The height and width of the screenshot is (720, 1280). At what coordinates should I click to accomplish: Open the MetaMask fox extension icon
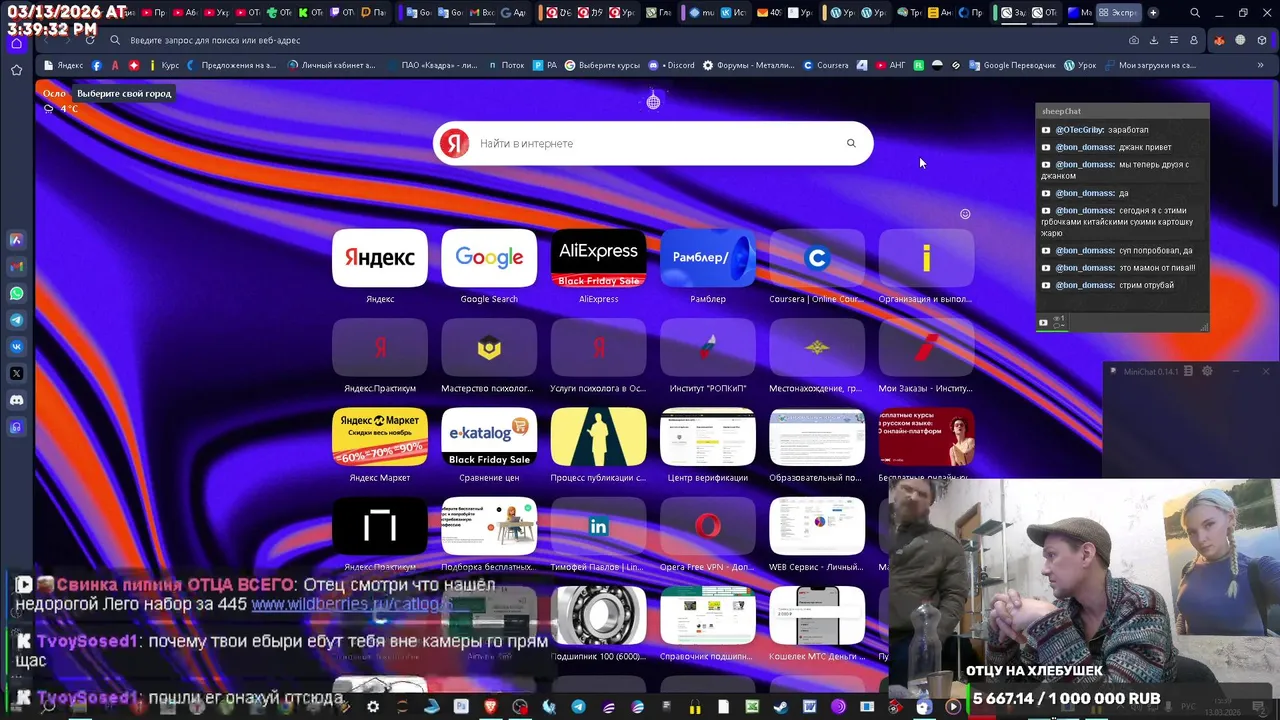[1218, 40]
